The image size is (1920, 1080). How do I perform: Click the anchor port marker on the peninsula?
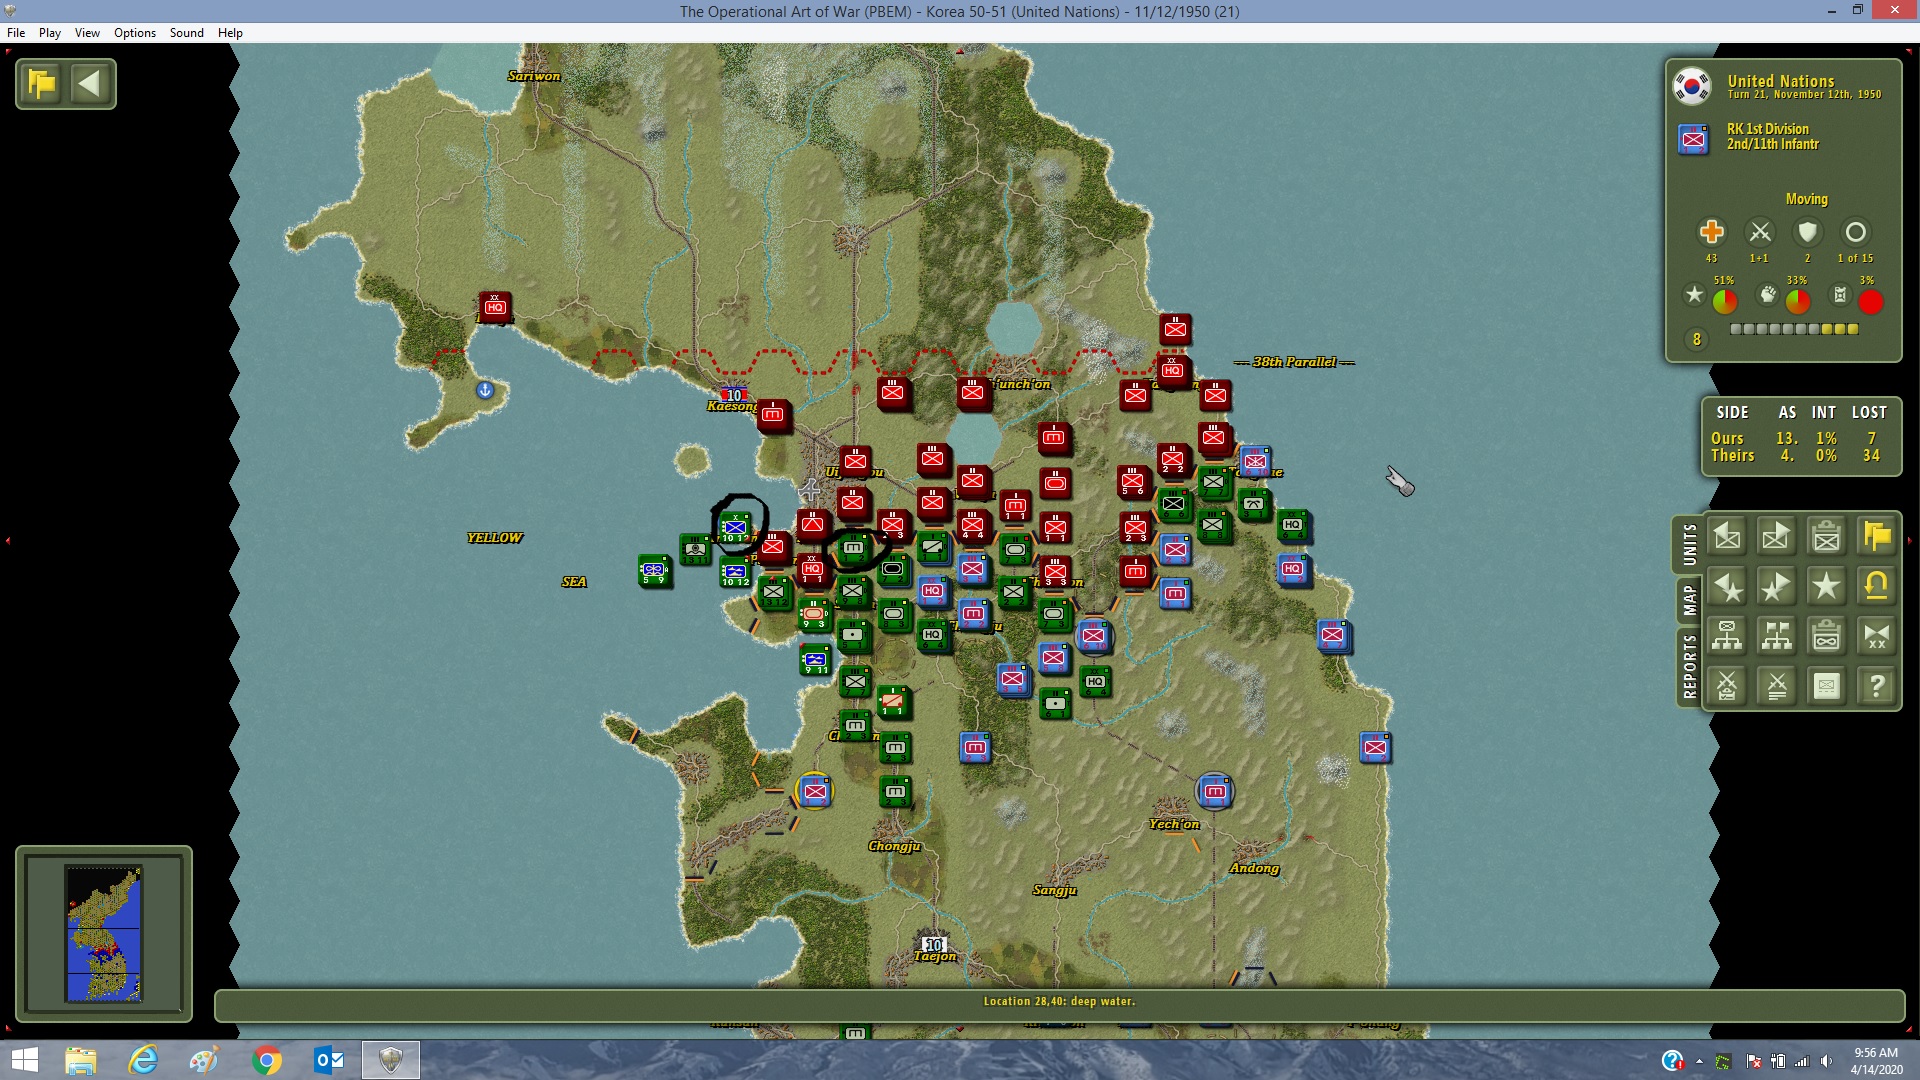(485, 390)
